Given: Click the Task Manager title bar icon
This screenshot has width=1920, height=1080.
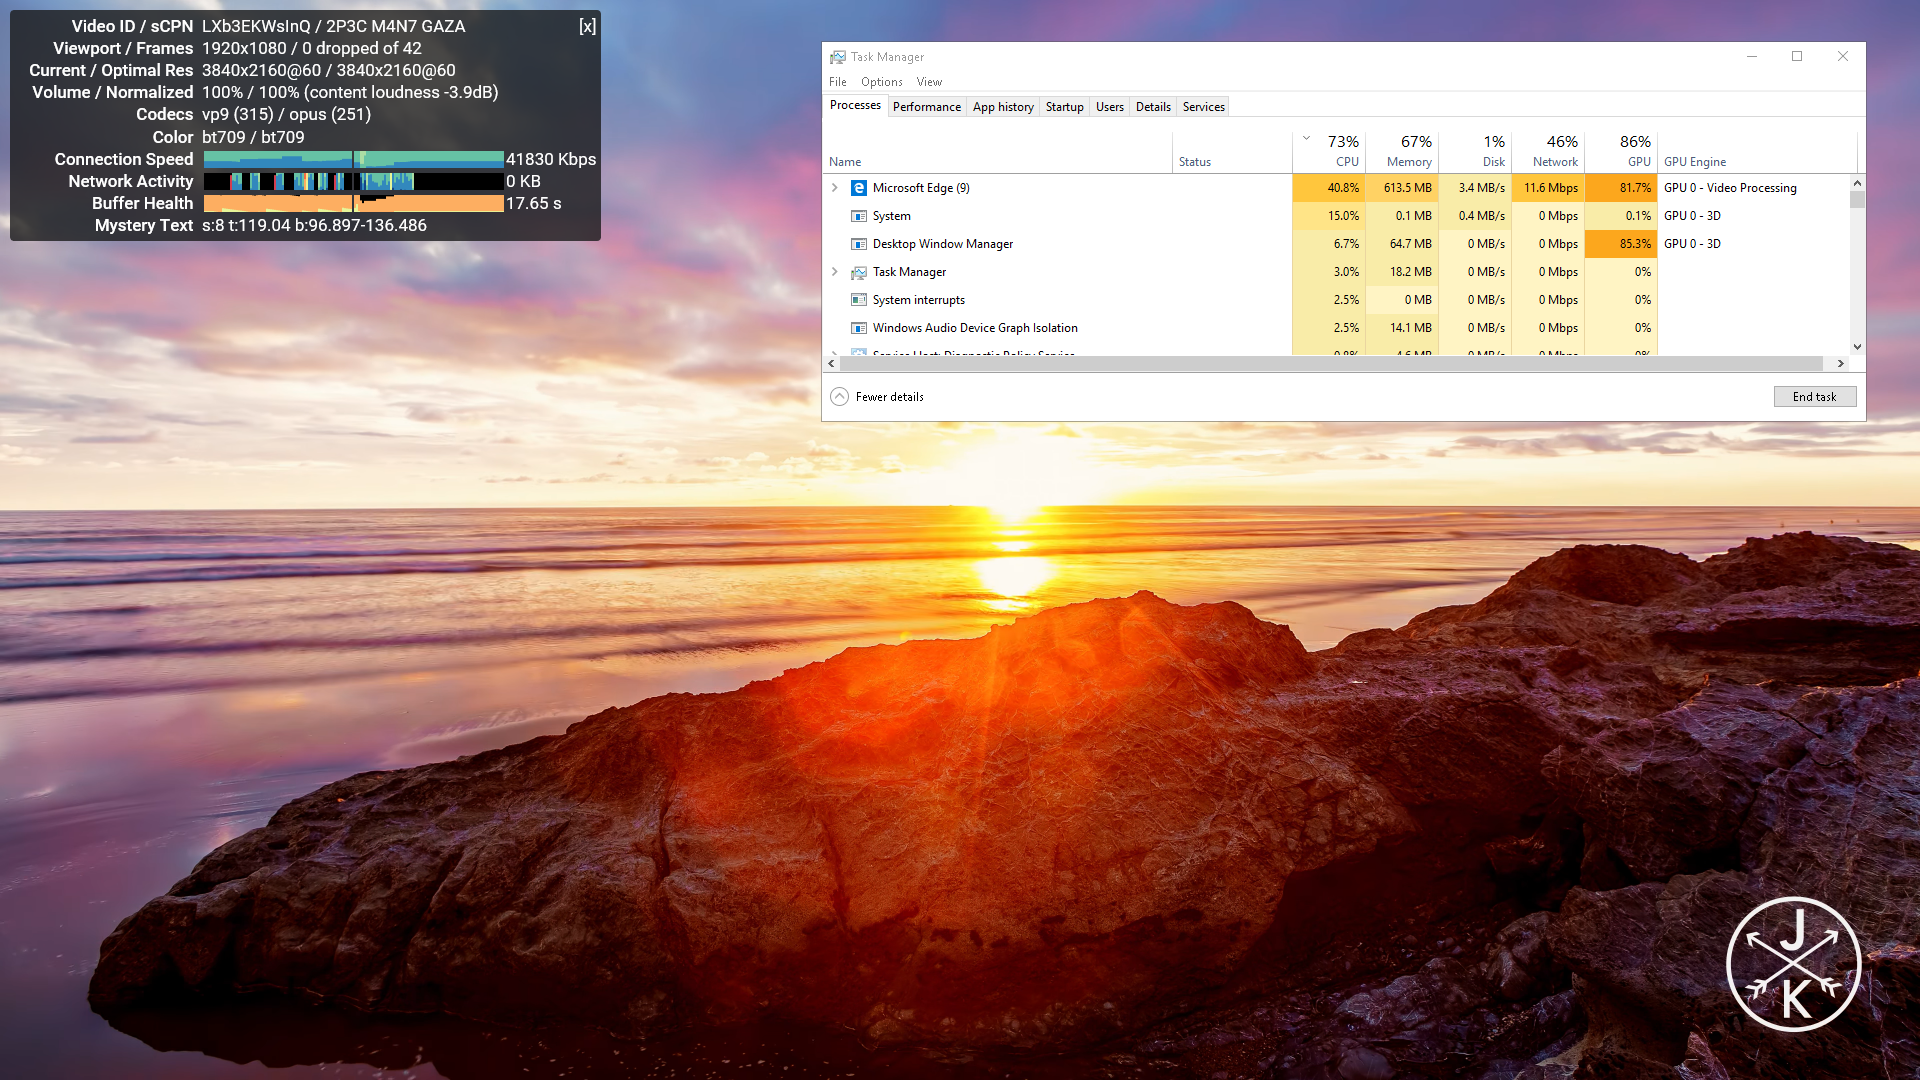Looking at the screenshot, I should tap(838, 57).
